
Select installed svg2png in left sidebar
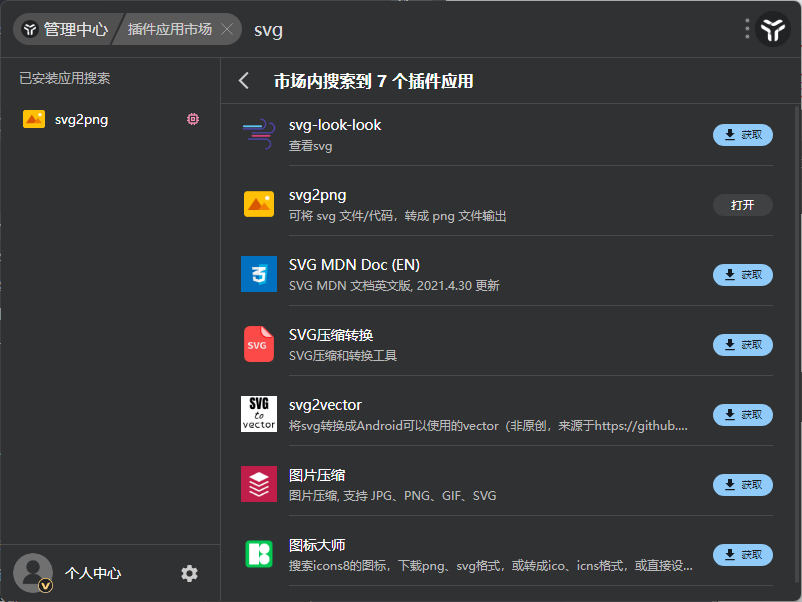81,119
